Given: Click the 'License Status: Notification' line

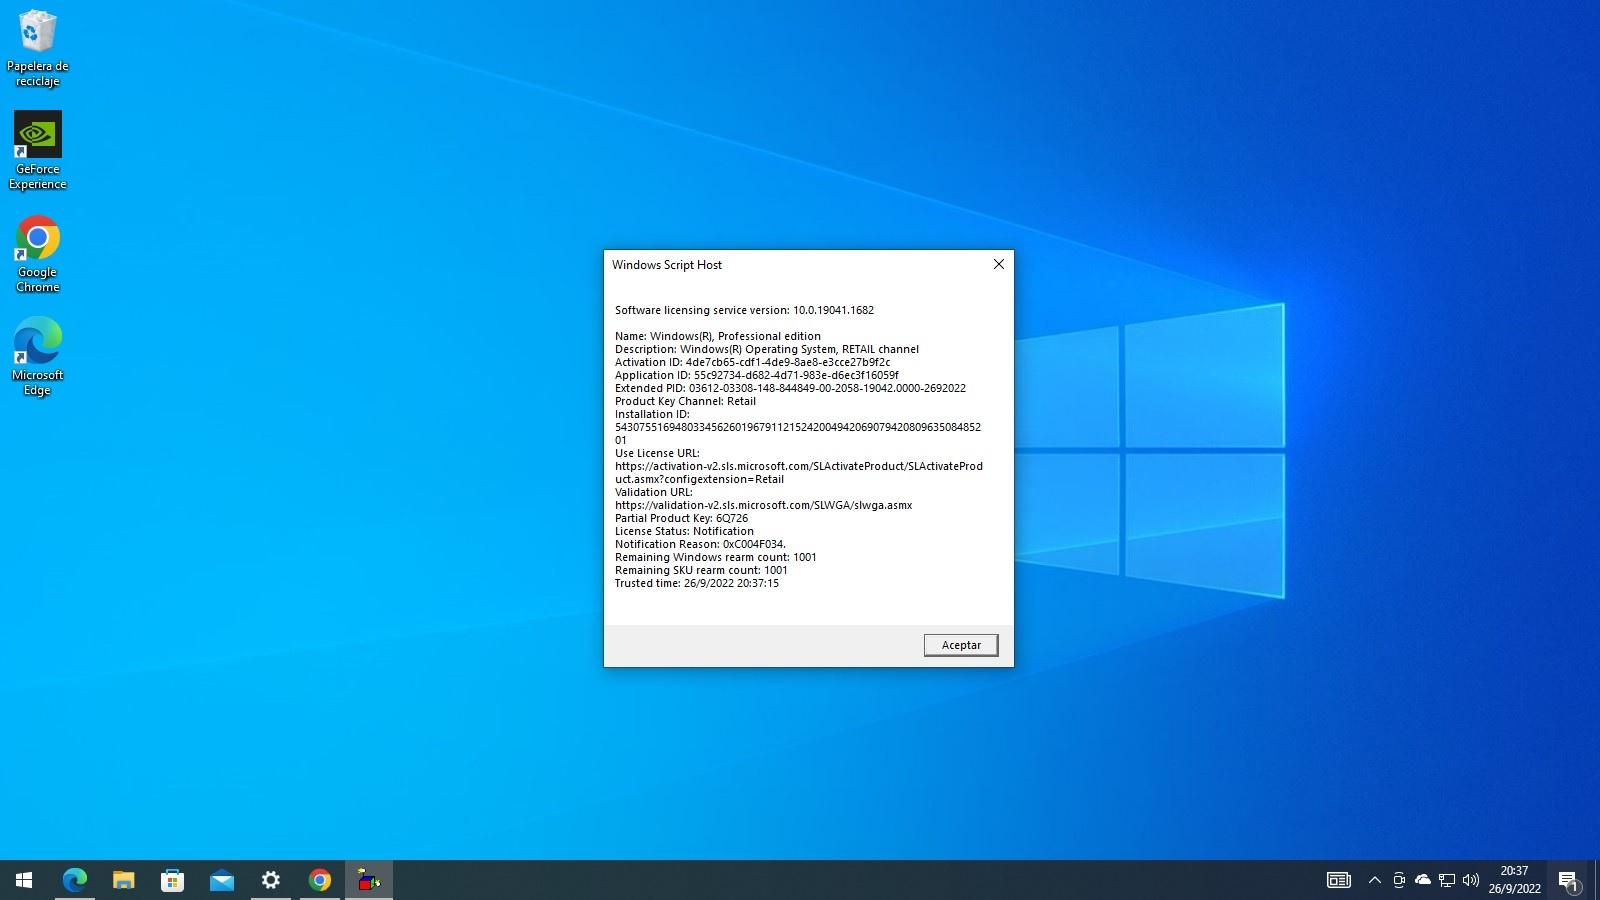Looking at the screenshot, I should [684, 531].
